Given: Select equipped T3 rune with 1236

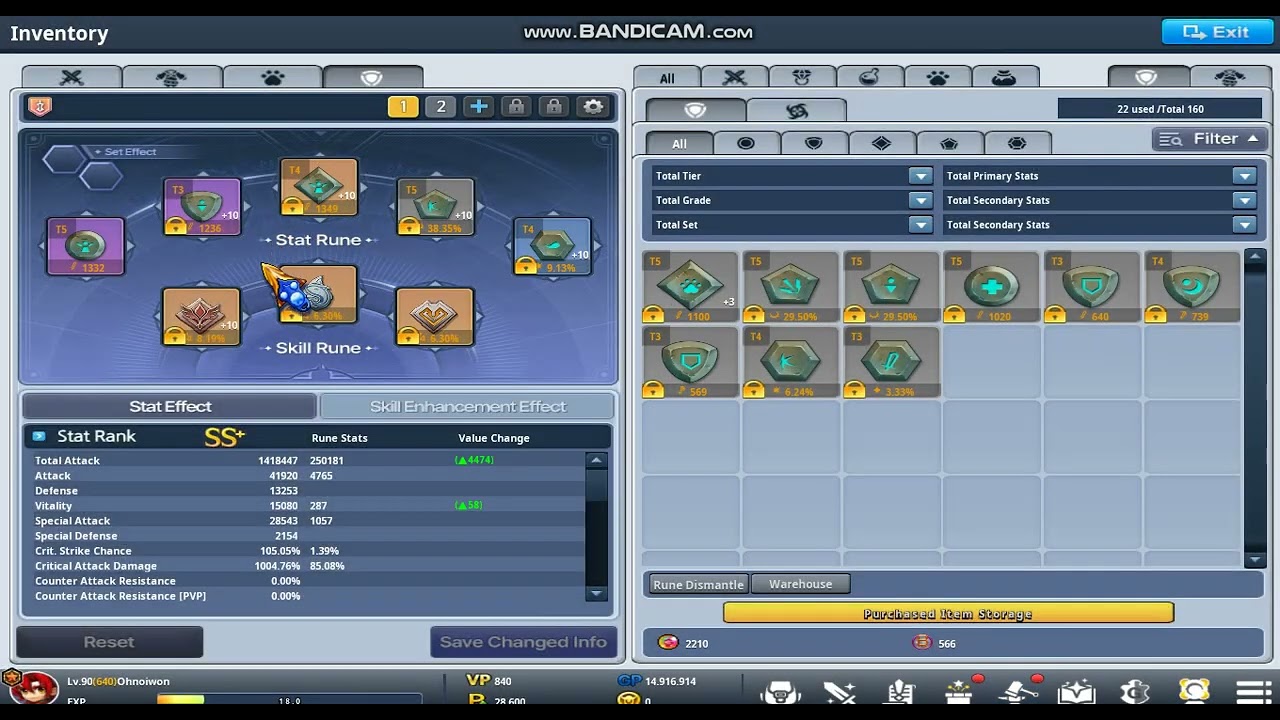Looking at the screenshot, I should tap(202, 207).
